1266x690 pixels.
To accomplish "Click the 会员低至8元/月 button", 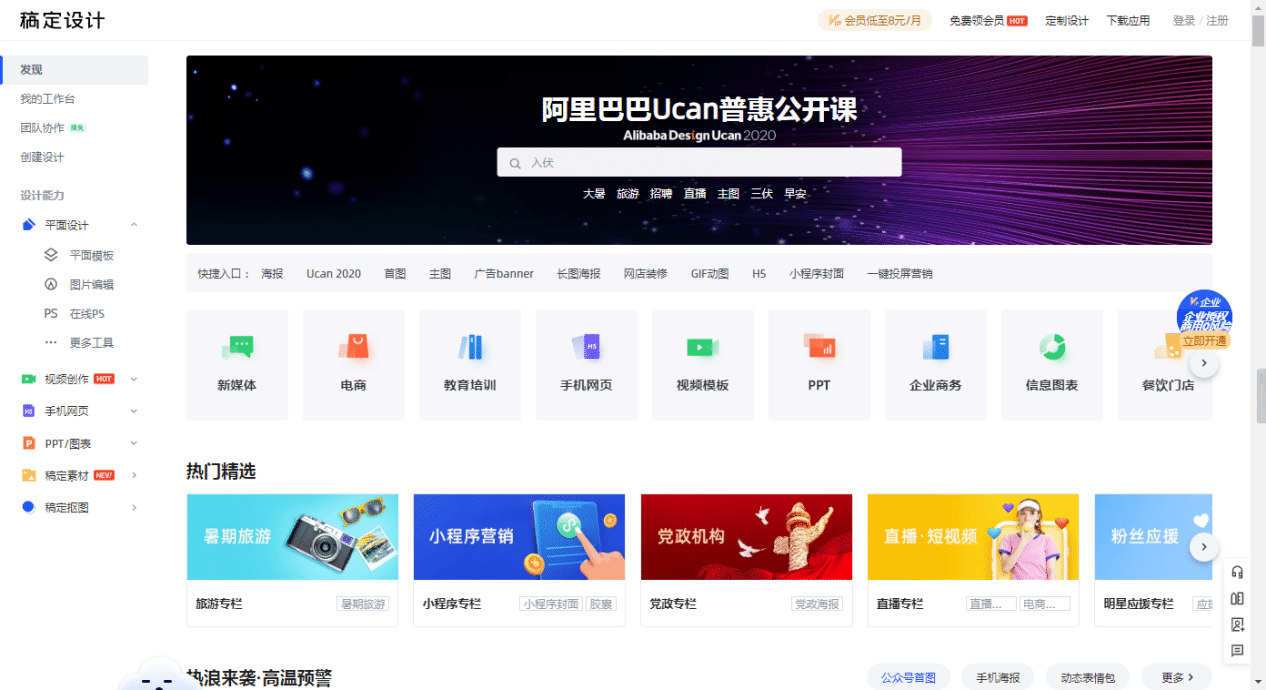I will tap(875, 20).
